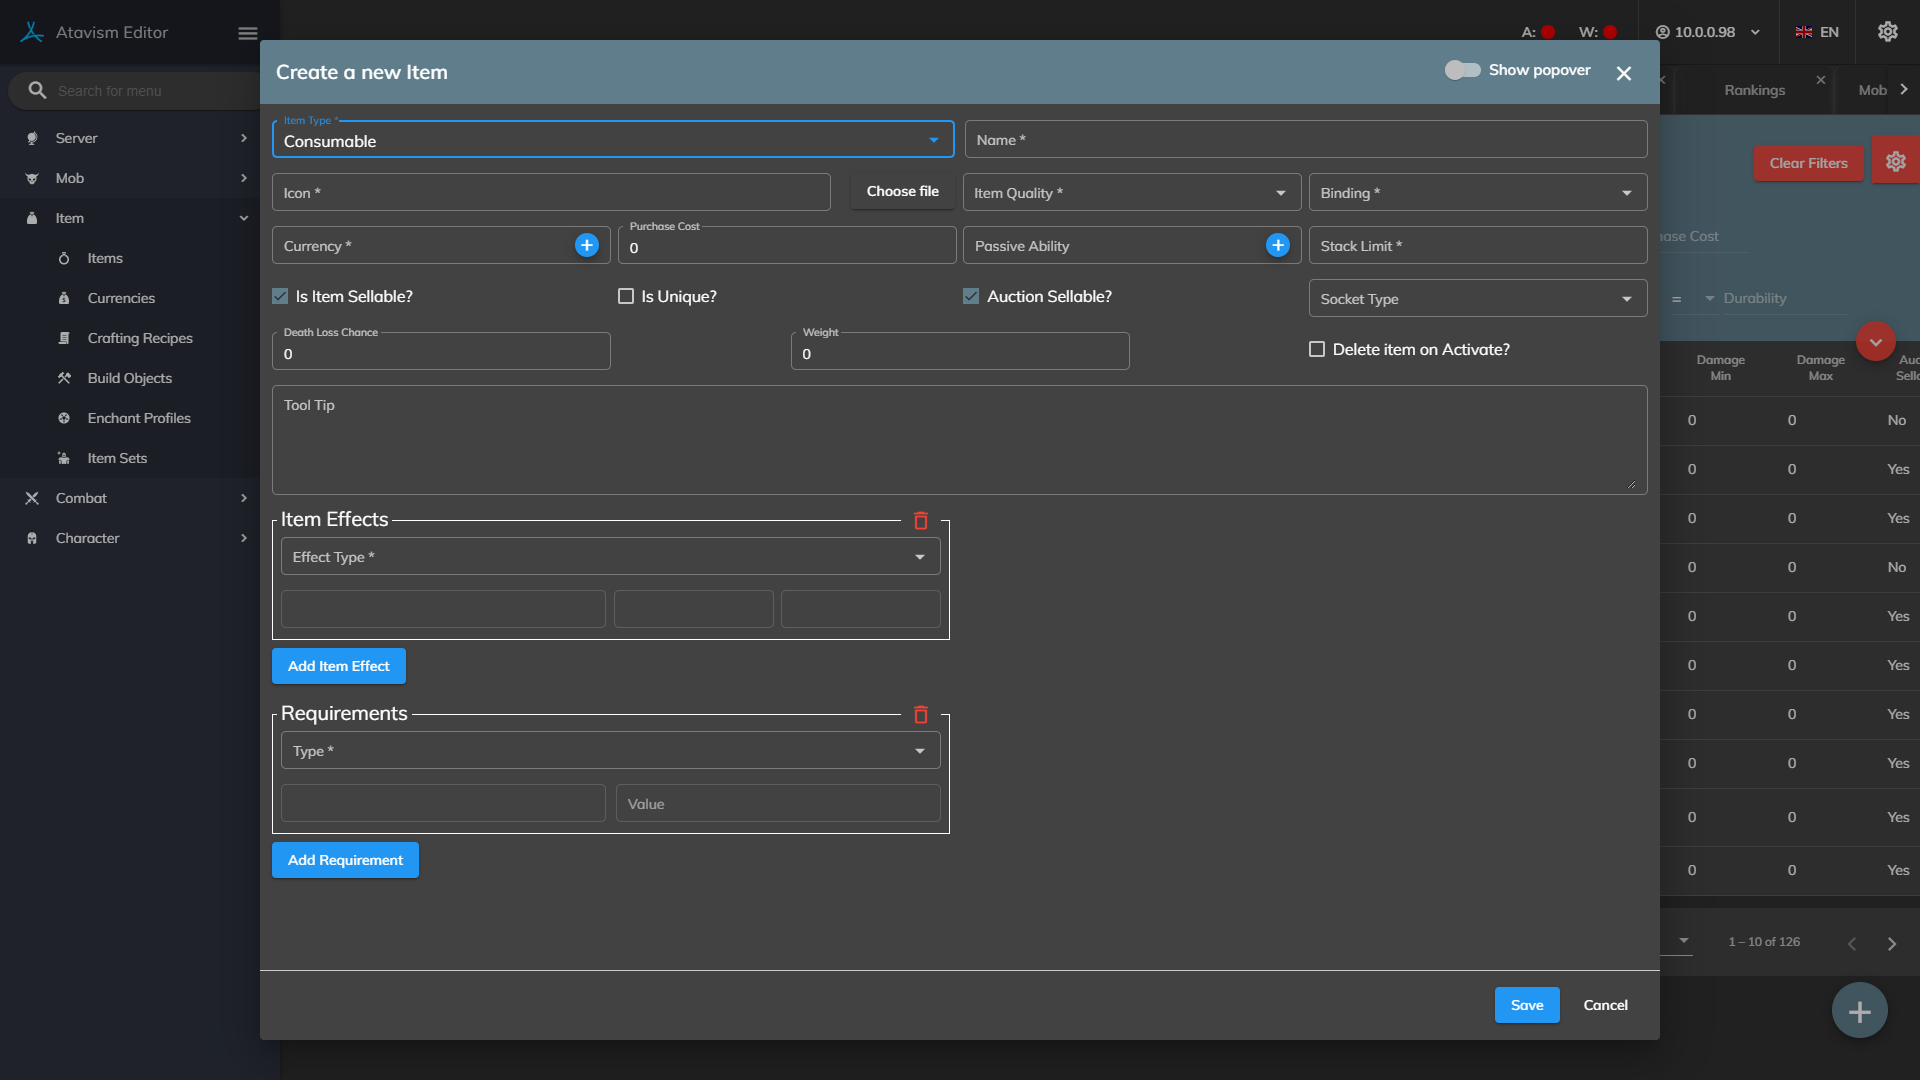Delete the Item Effects entry with trash icon

[921, 521]
